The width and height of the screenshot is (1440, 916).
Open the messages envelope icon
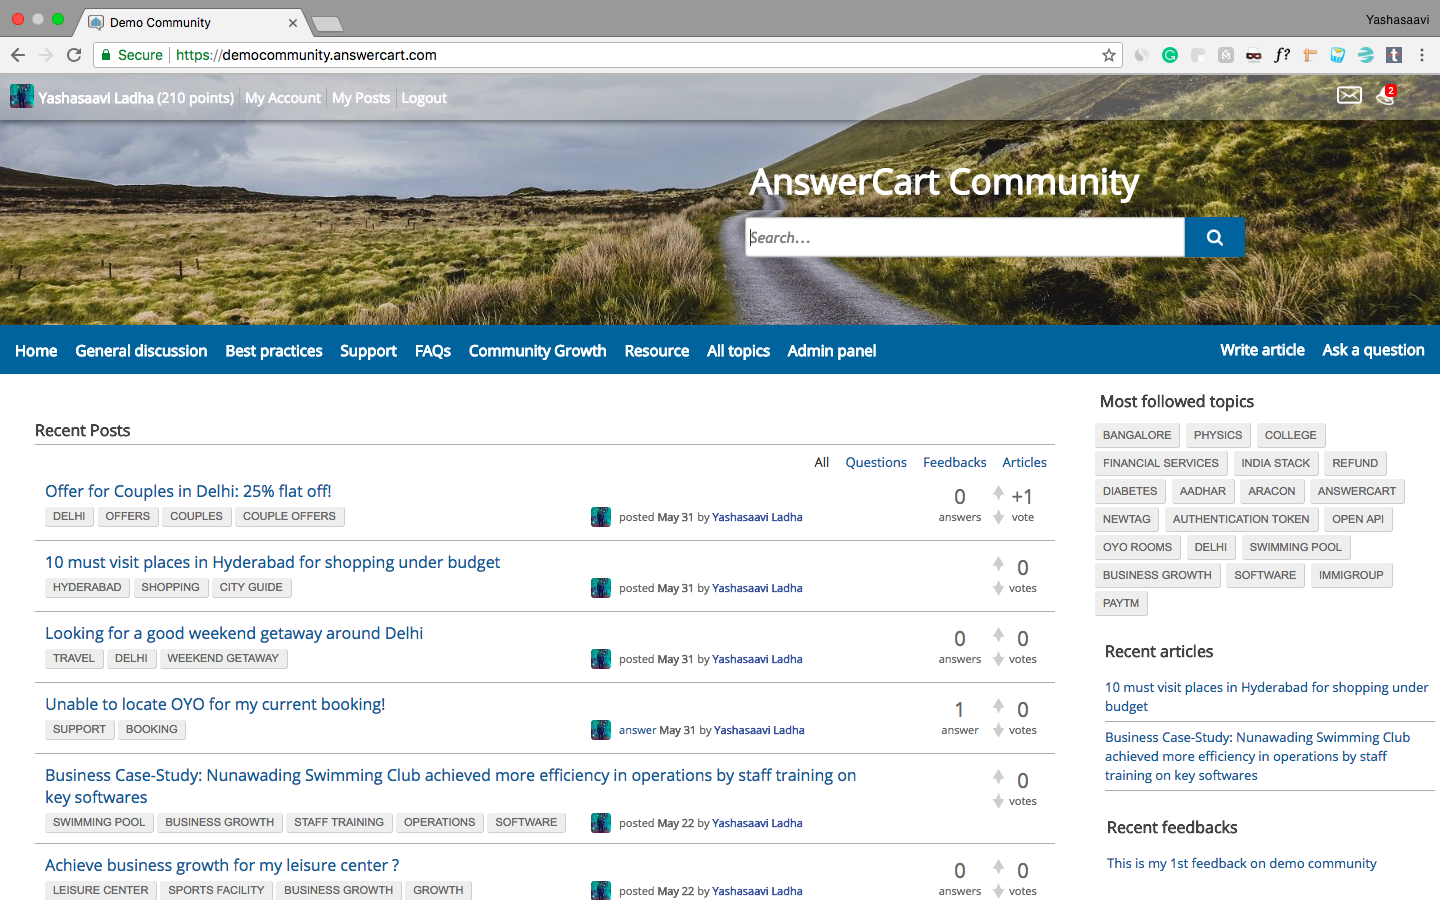(x=1349, y=95)
